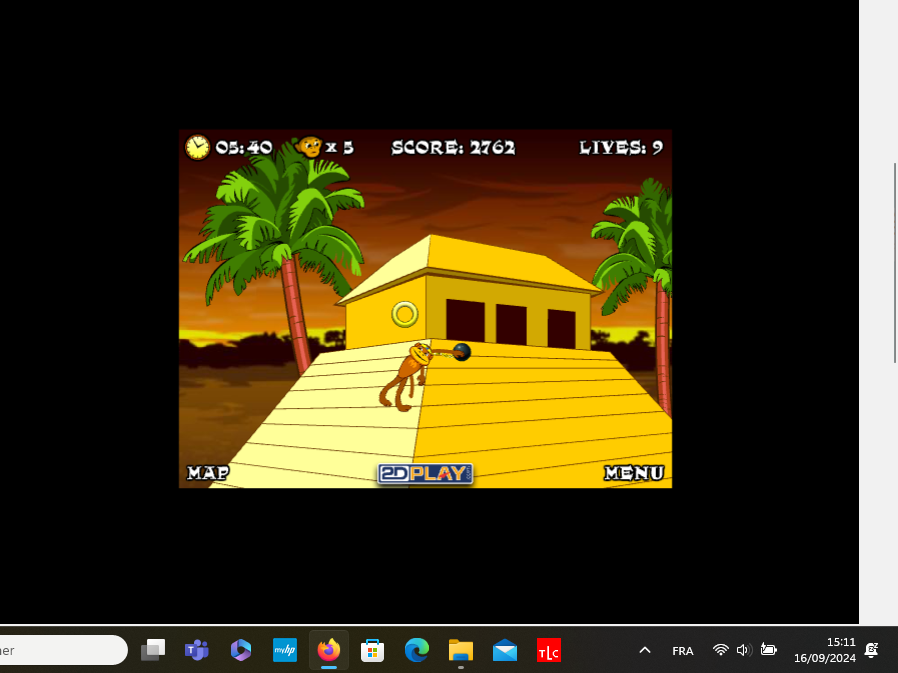Open the game MENU button
Viewport: 898px width, 673px height.
634,473
